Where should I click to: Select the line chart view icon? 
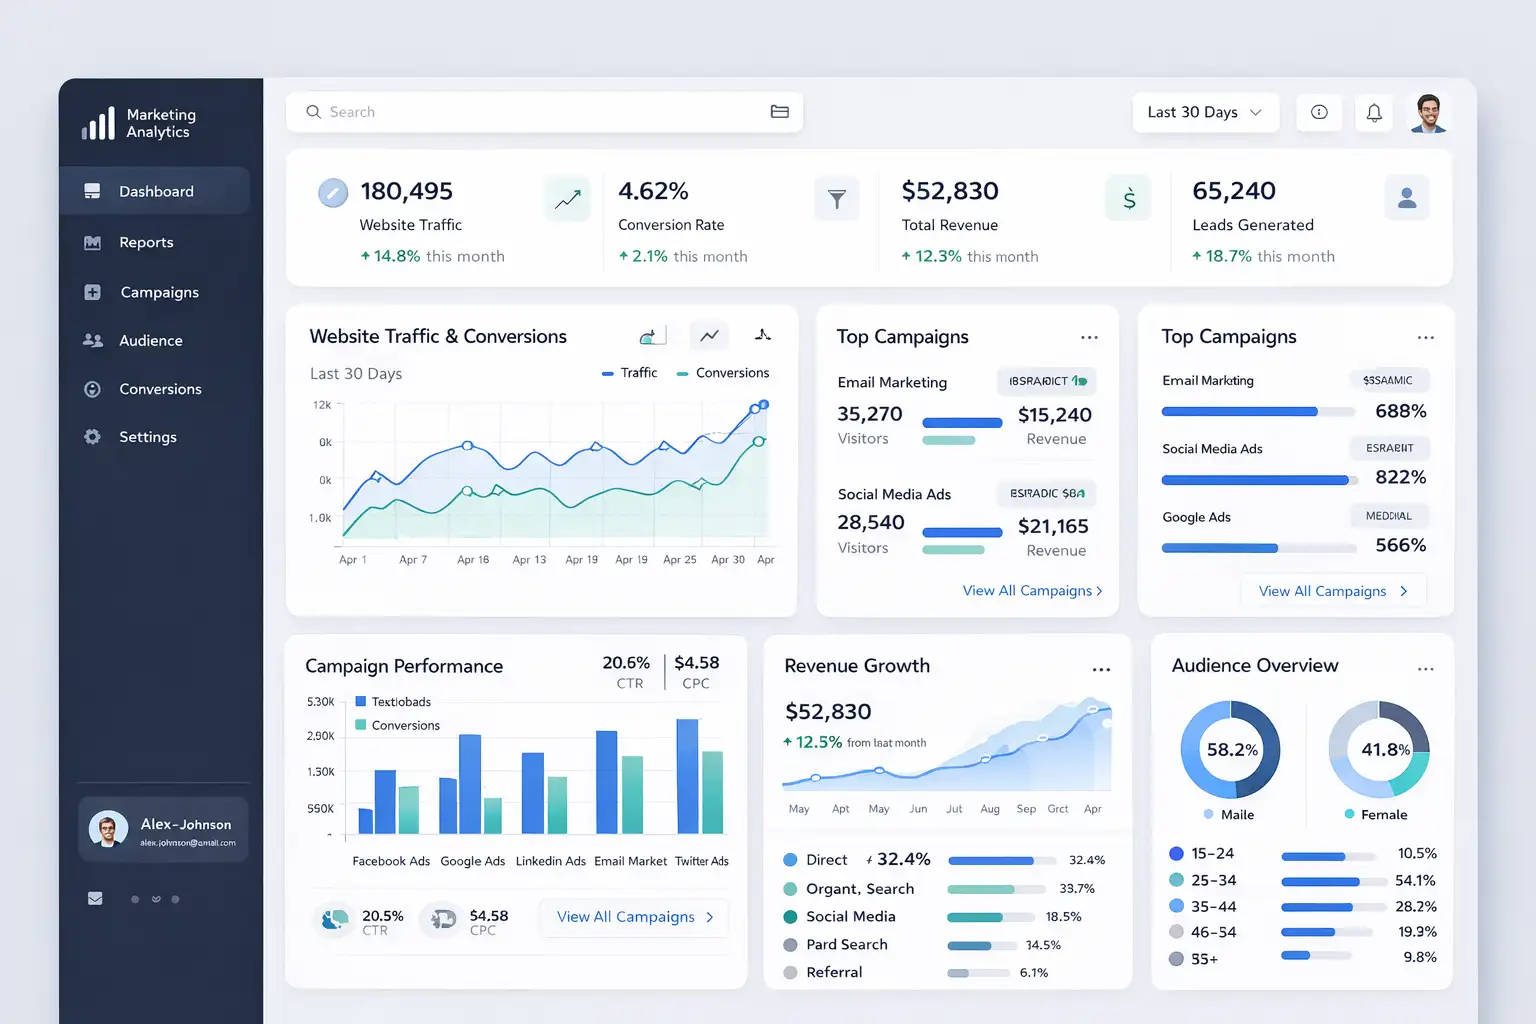709,336
